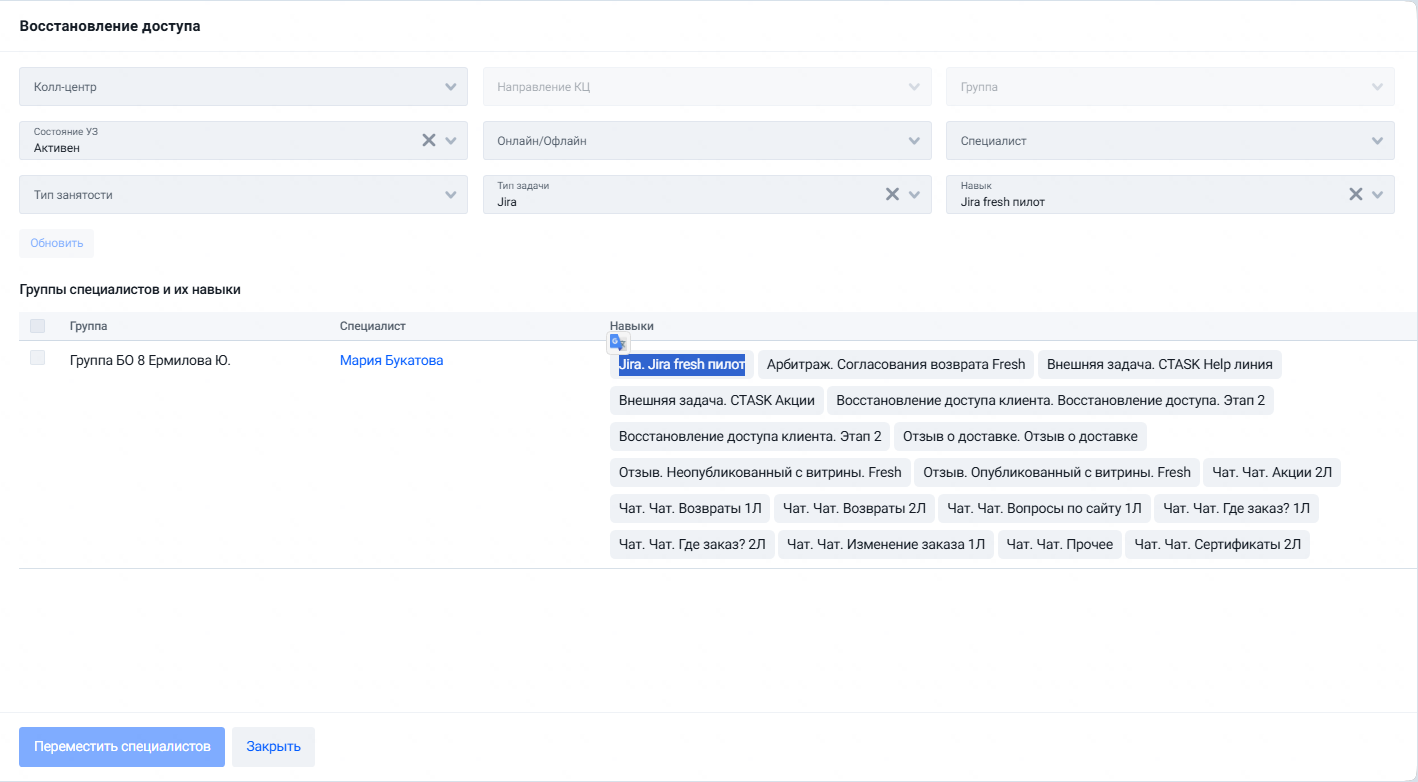Check the Группа БО 8 Ермилова row checkbox
The height and width of the screenshot is (782, 1418).
[x=38, y=358]
